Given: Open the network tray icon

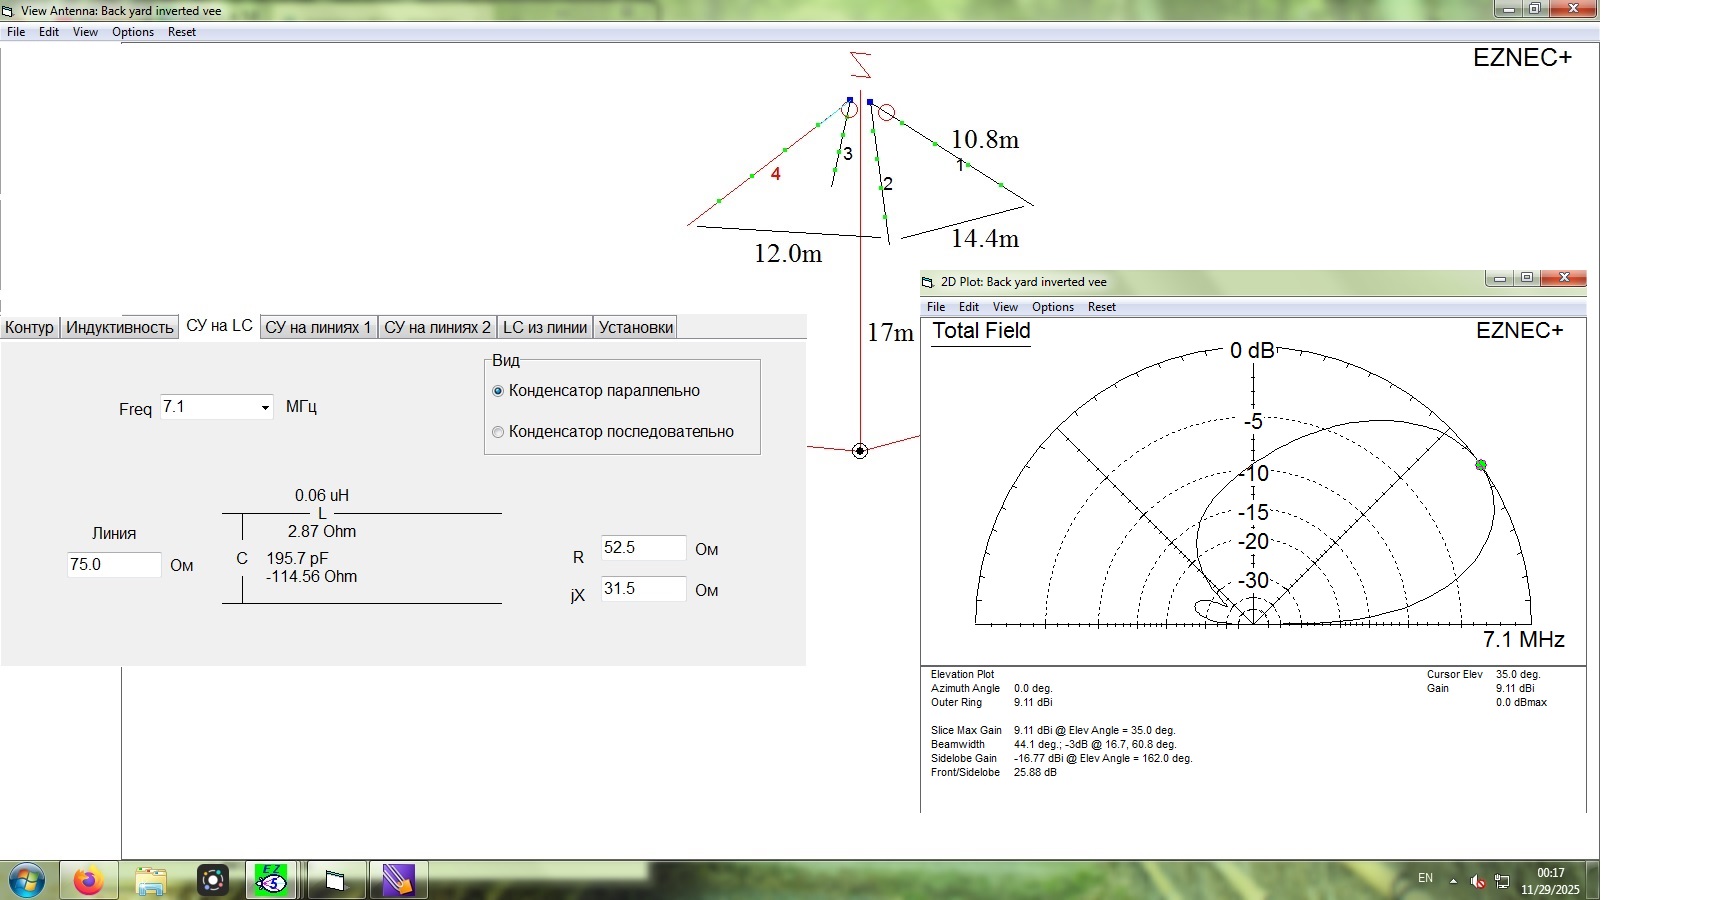Looking at the screenshot, I should click(x=1502, y=881).
